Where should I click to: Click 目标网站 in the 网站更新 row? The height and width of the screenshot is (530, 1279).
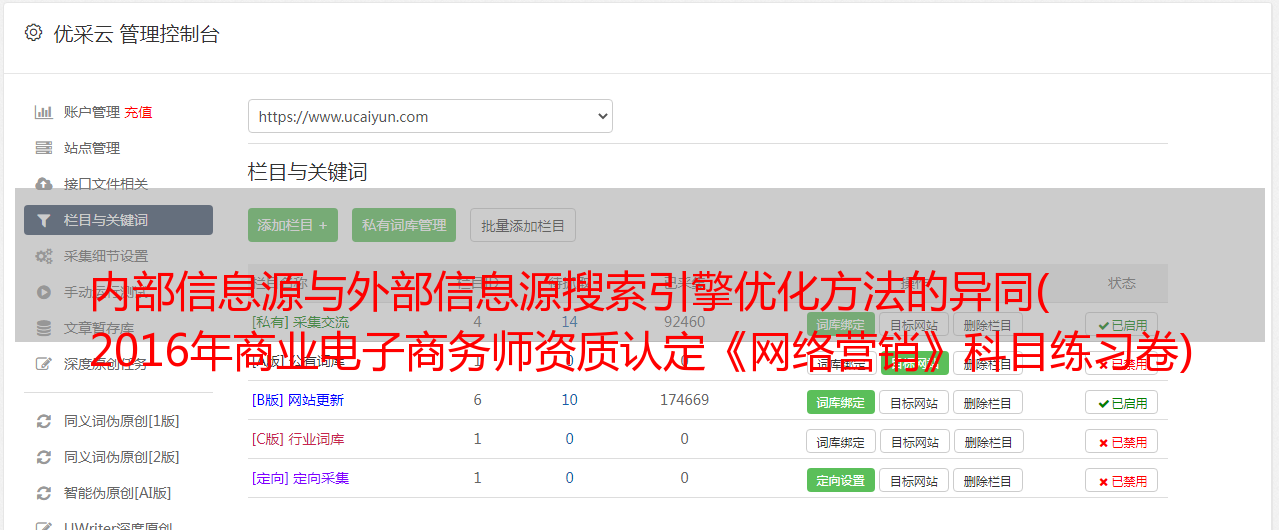pyautogui.click(x=914, y=402)
